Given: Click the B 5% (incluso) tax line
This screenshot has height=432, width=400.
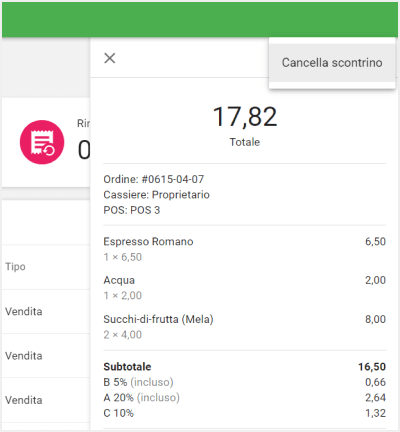Looking at the screenshot, I should [x=244, y=382].
